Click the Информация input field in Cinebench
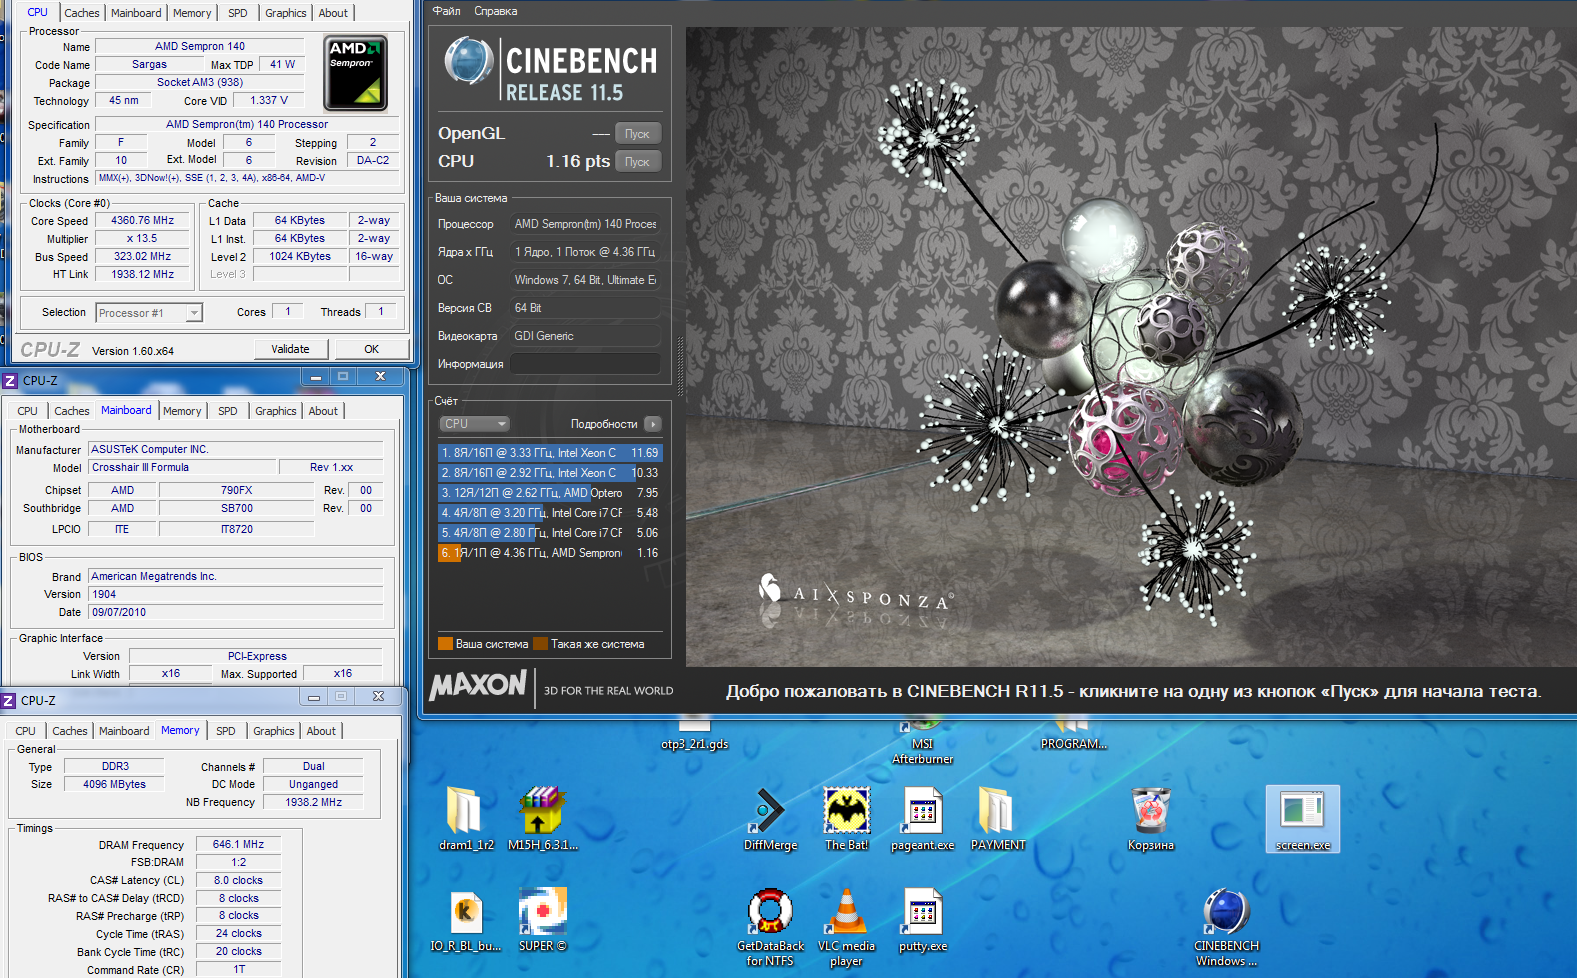1577x978 pixels. (x=585, y=364)
